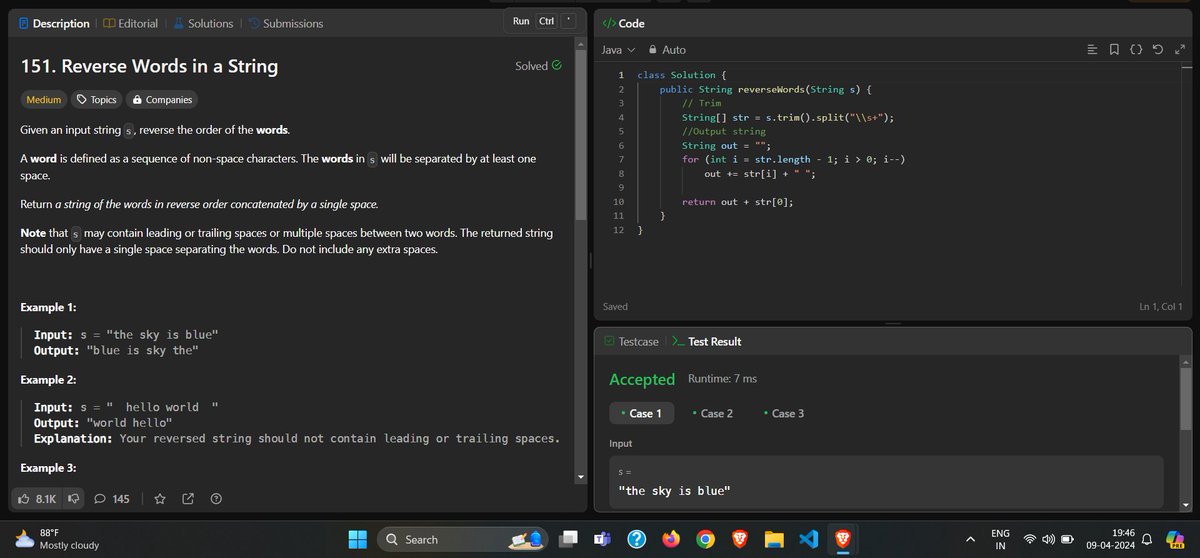
Task: Open the help question-mark icon under the description
Action: [x=216, y=498]
